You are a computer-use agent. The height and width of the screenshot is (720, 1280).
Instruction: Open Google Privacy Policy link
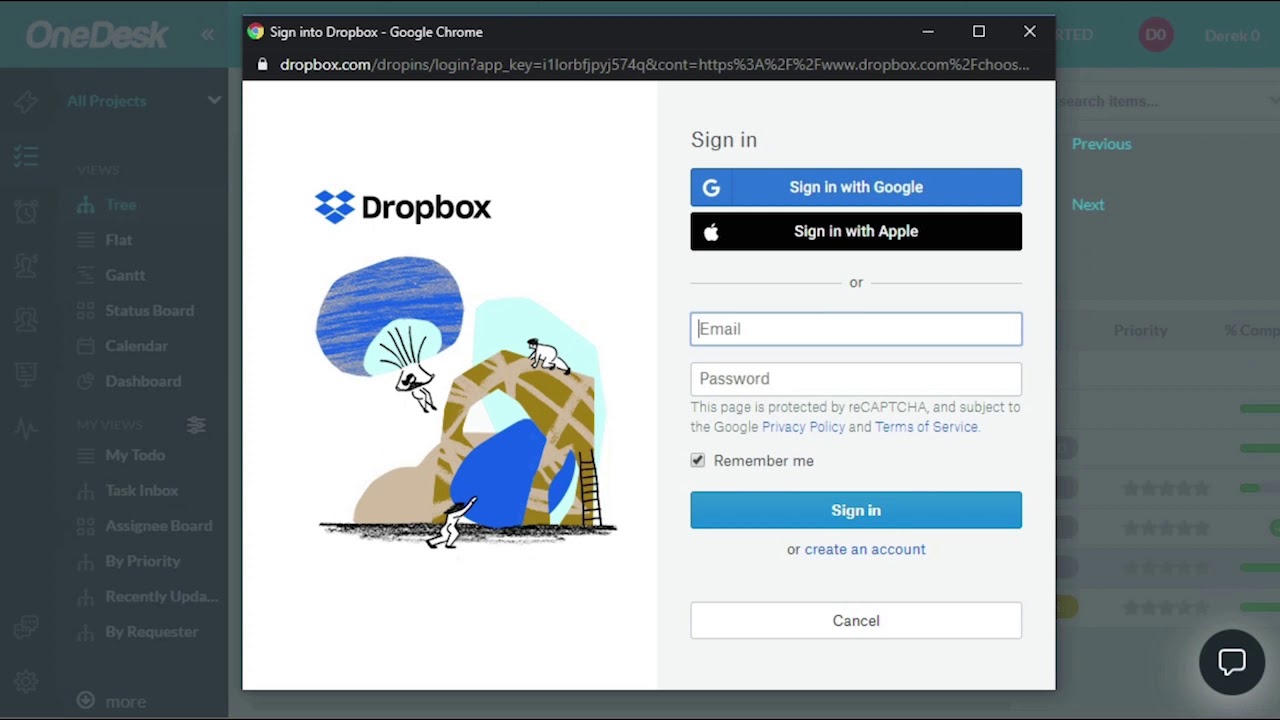tap(803, 427)
